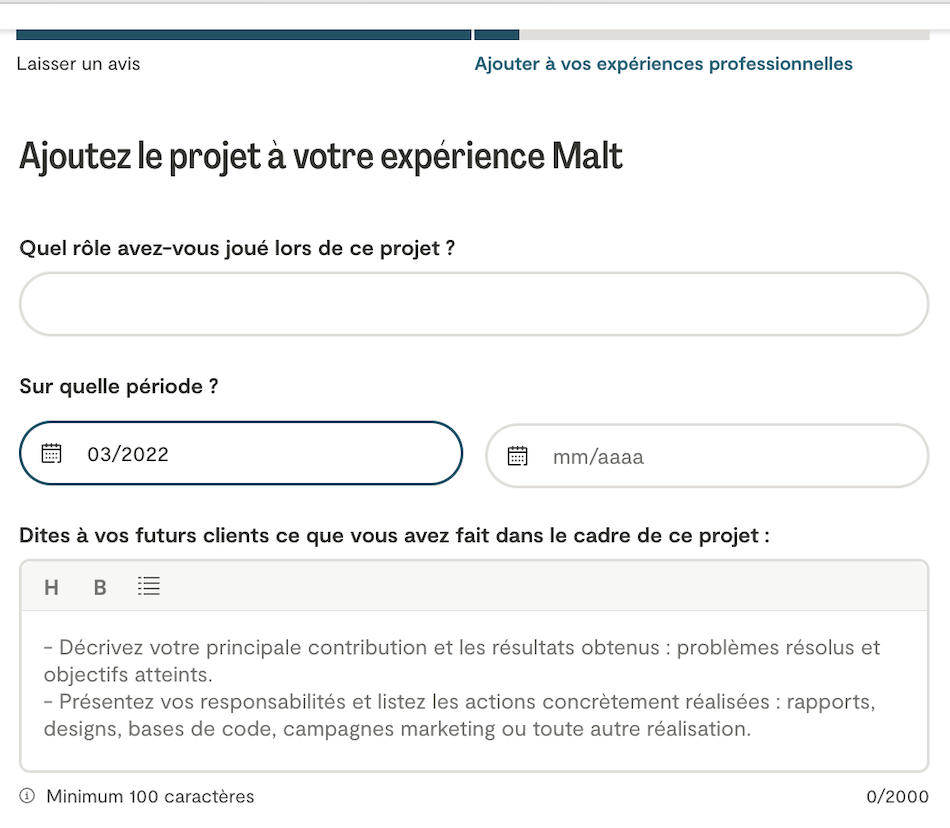Viewport: 950px width, 828px height.
Task: Click the start date calendar icon
Action: tap(51, 454)
